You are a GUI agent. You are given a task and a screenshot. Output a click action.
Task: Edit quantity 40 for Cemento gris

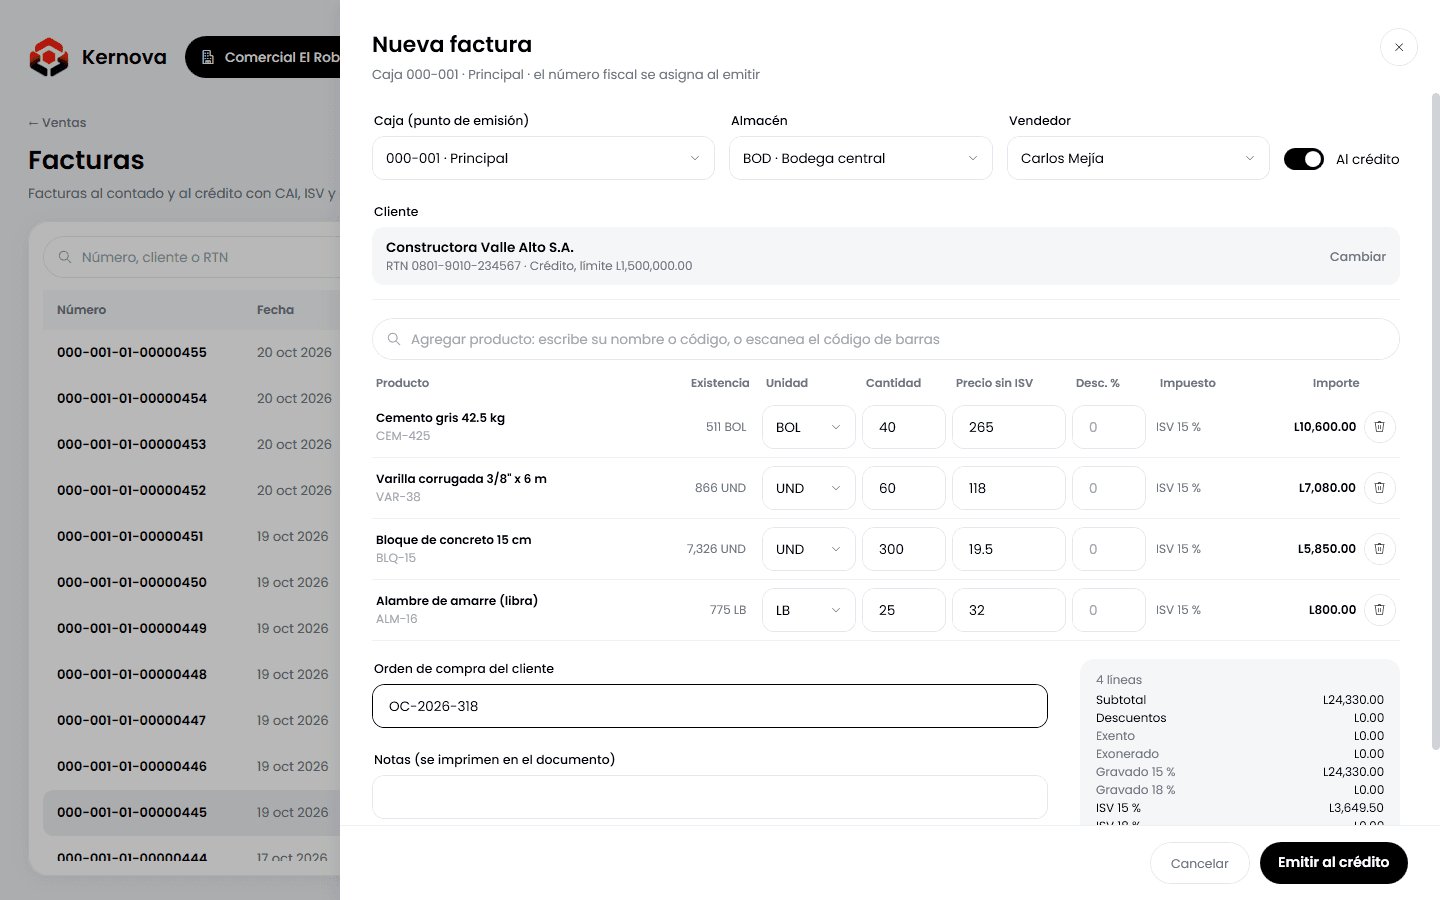[904, 427]
